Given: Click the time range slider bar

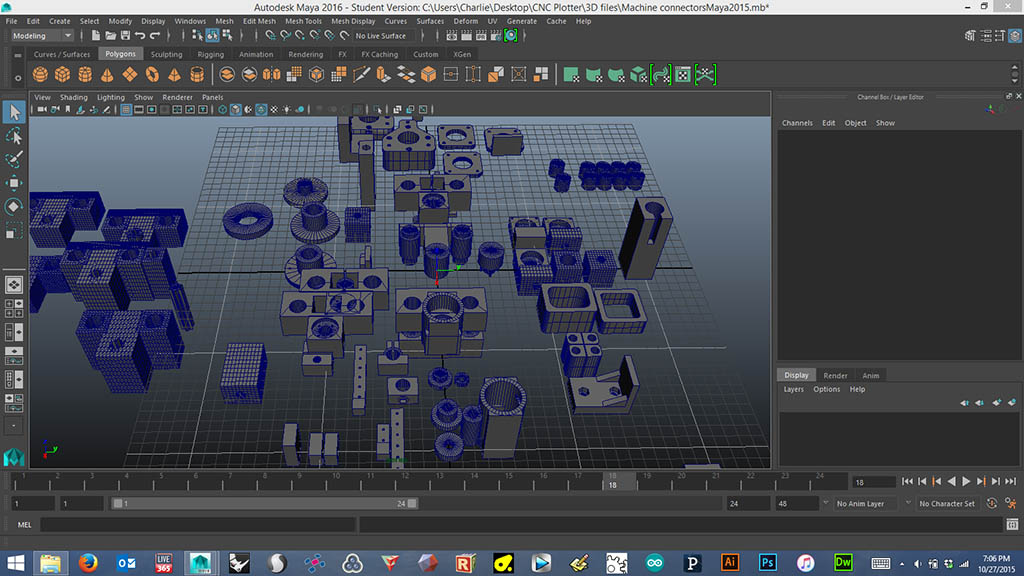Looking at the screenshot, I should (x=263, y=504).
